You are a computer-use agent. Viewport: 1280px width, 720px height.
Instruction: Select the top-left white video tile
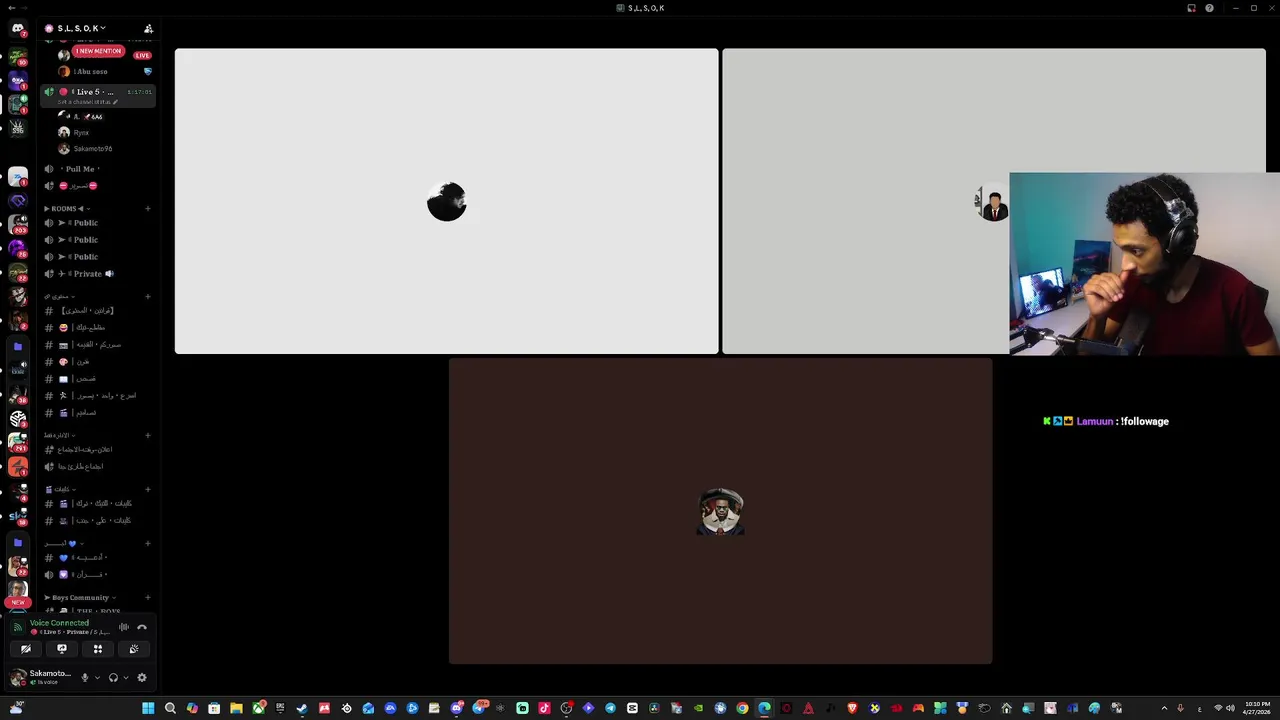[446, 201]
